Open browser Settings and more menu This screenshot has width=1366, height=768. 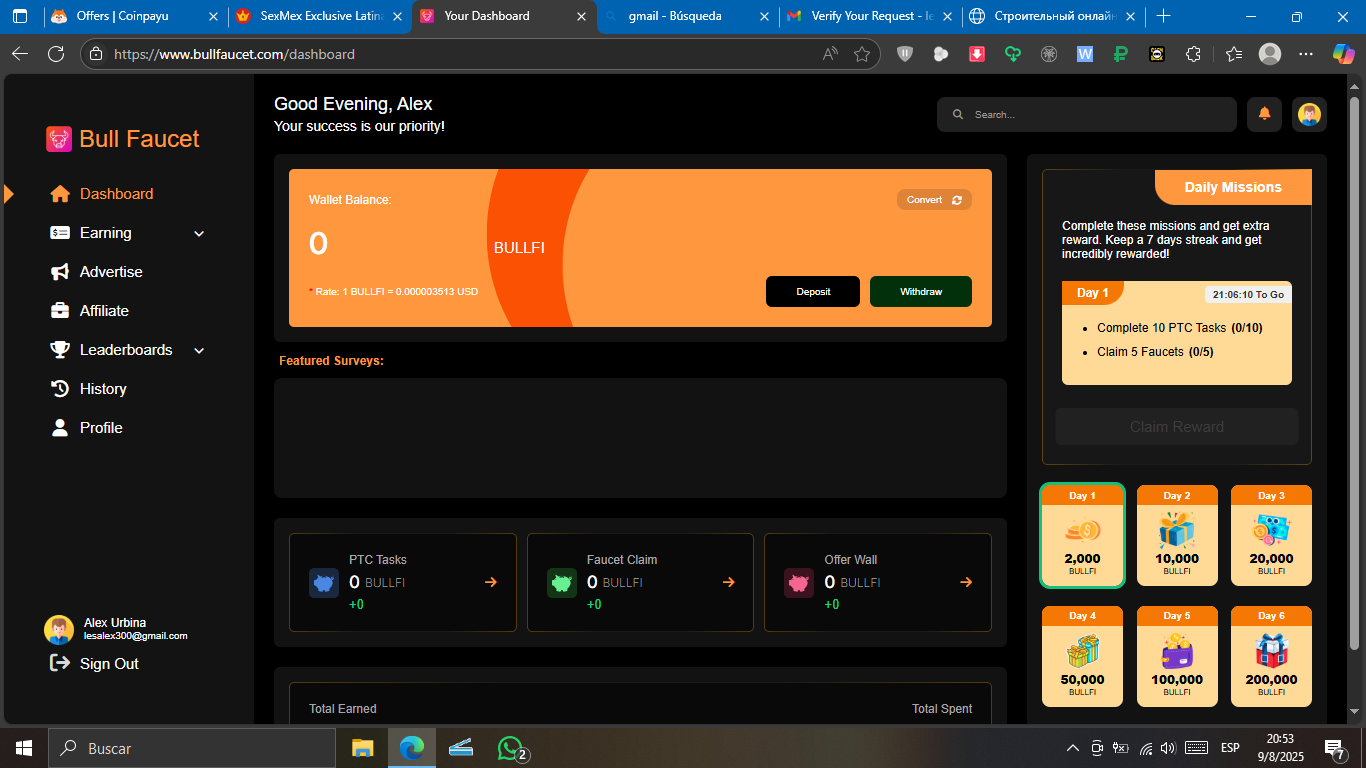click(x=1306, y=54)
